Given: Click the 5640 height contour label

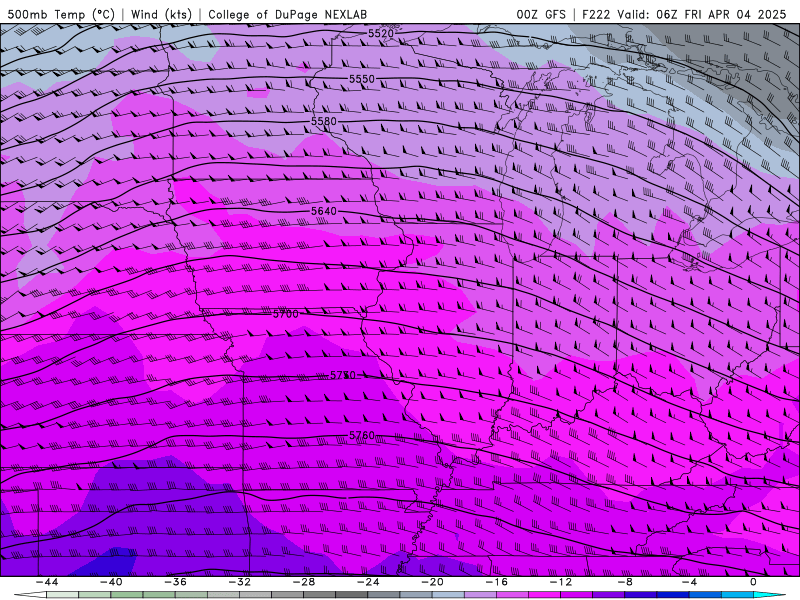Looking at the screenshot, I should pos(324,211).
